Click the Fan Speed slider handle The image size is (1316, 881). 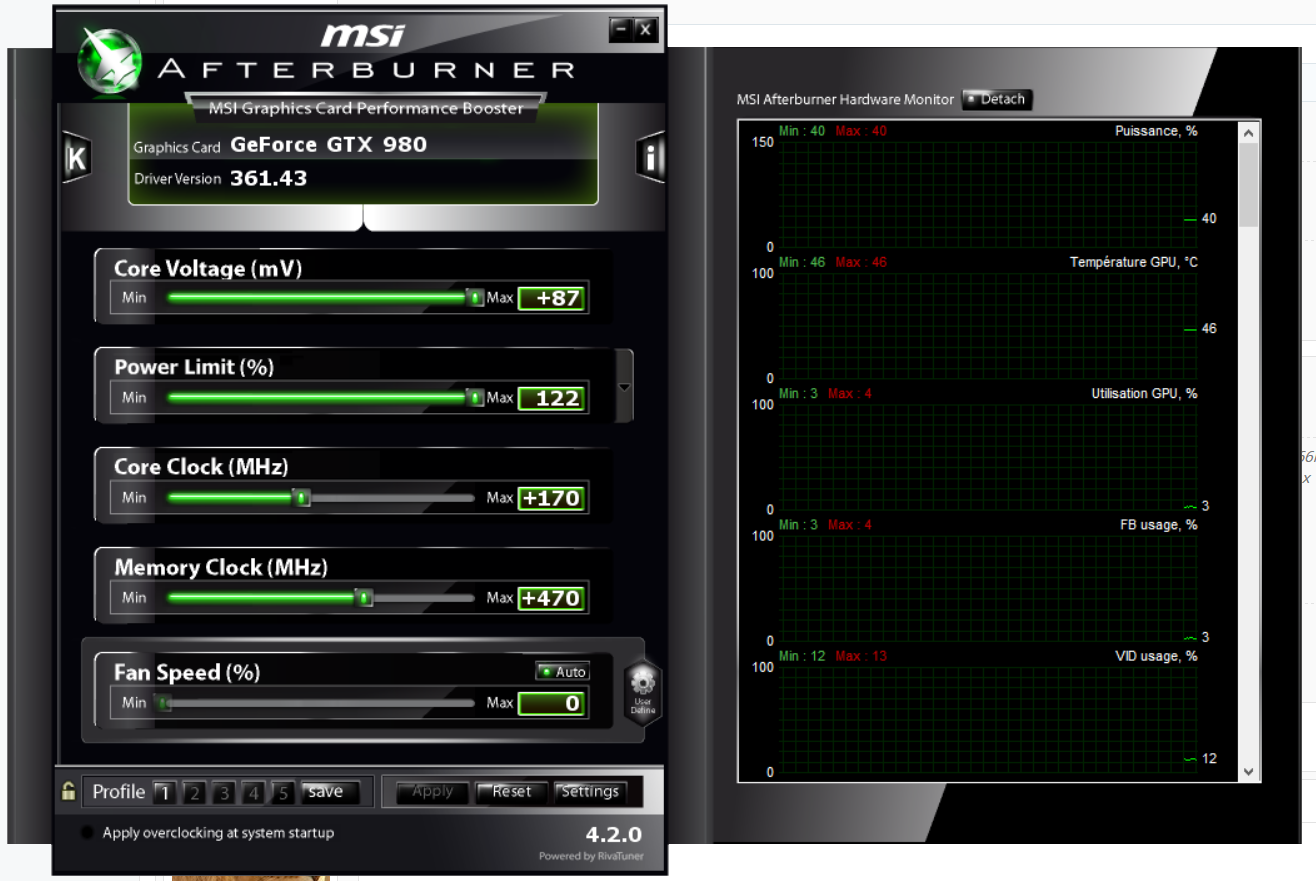tap(162, 703)
